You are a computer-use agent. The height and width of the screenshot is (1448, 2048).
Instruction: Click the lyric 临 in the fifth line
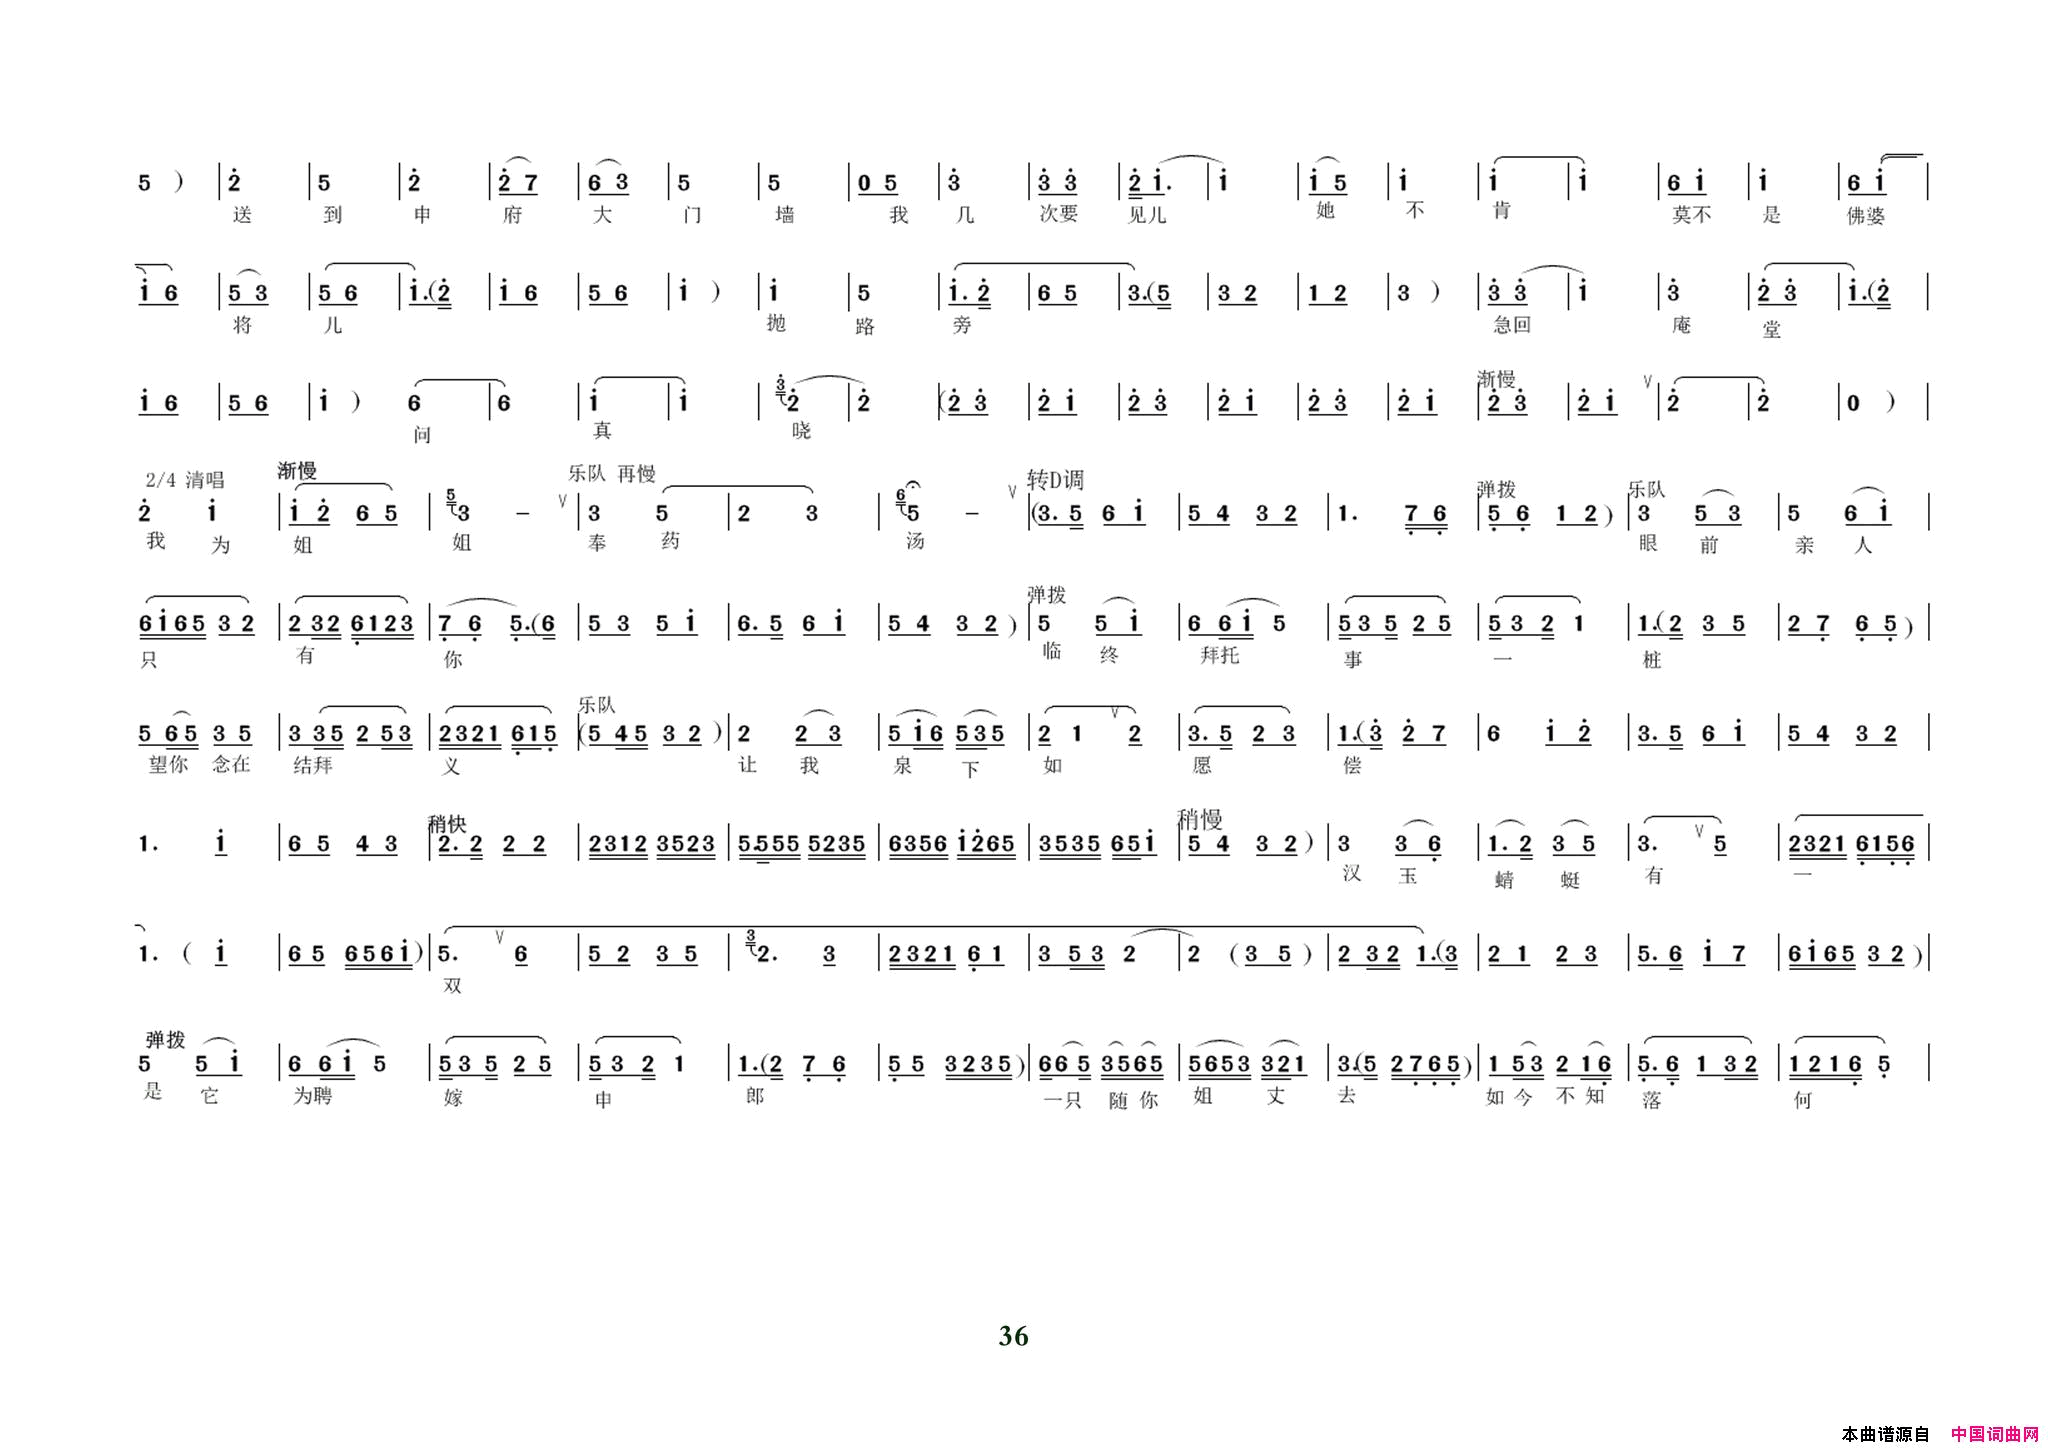point(1052,651)
